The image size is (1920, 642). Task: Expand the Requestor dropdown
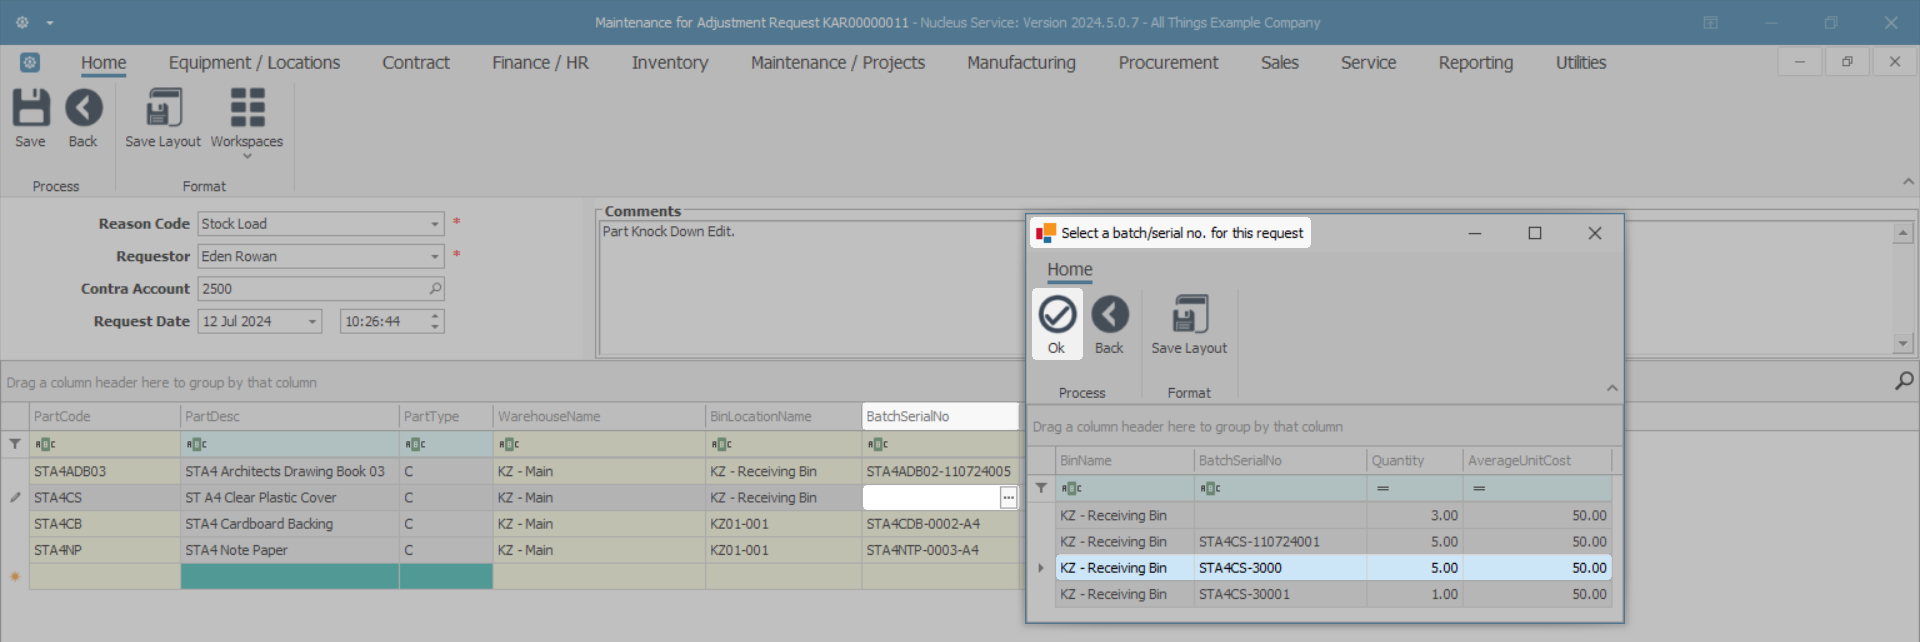(x=435, y=257)
